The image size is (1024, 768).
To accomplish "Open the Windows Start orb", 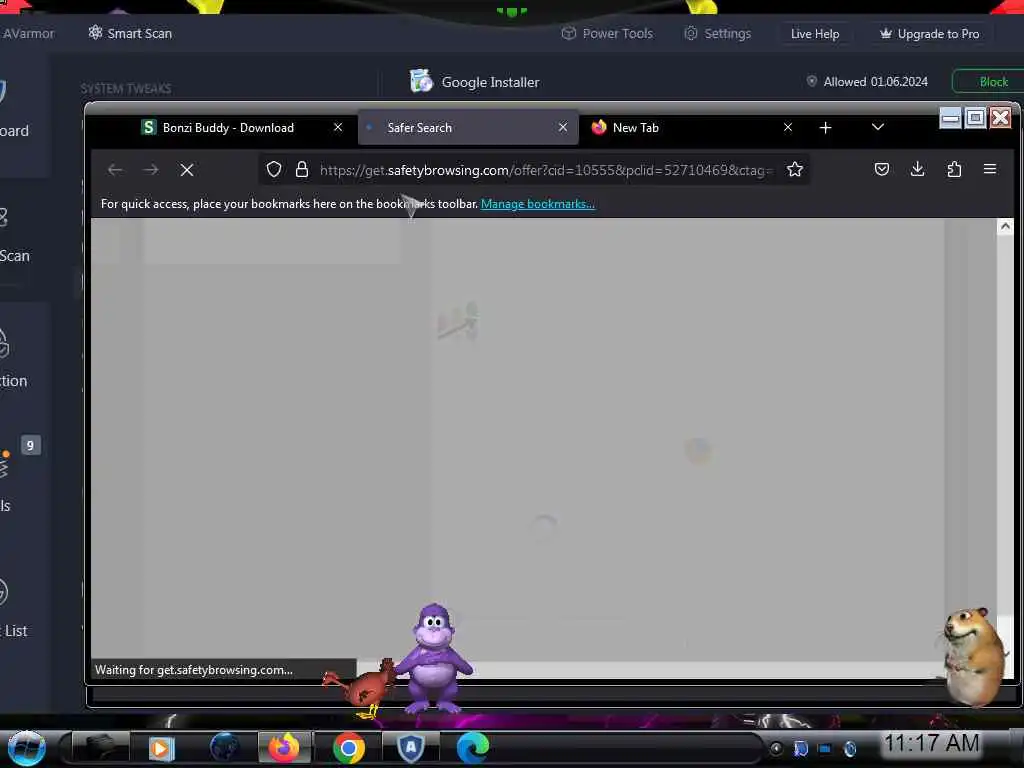I will (x=26, y=748).
